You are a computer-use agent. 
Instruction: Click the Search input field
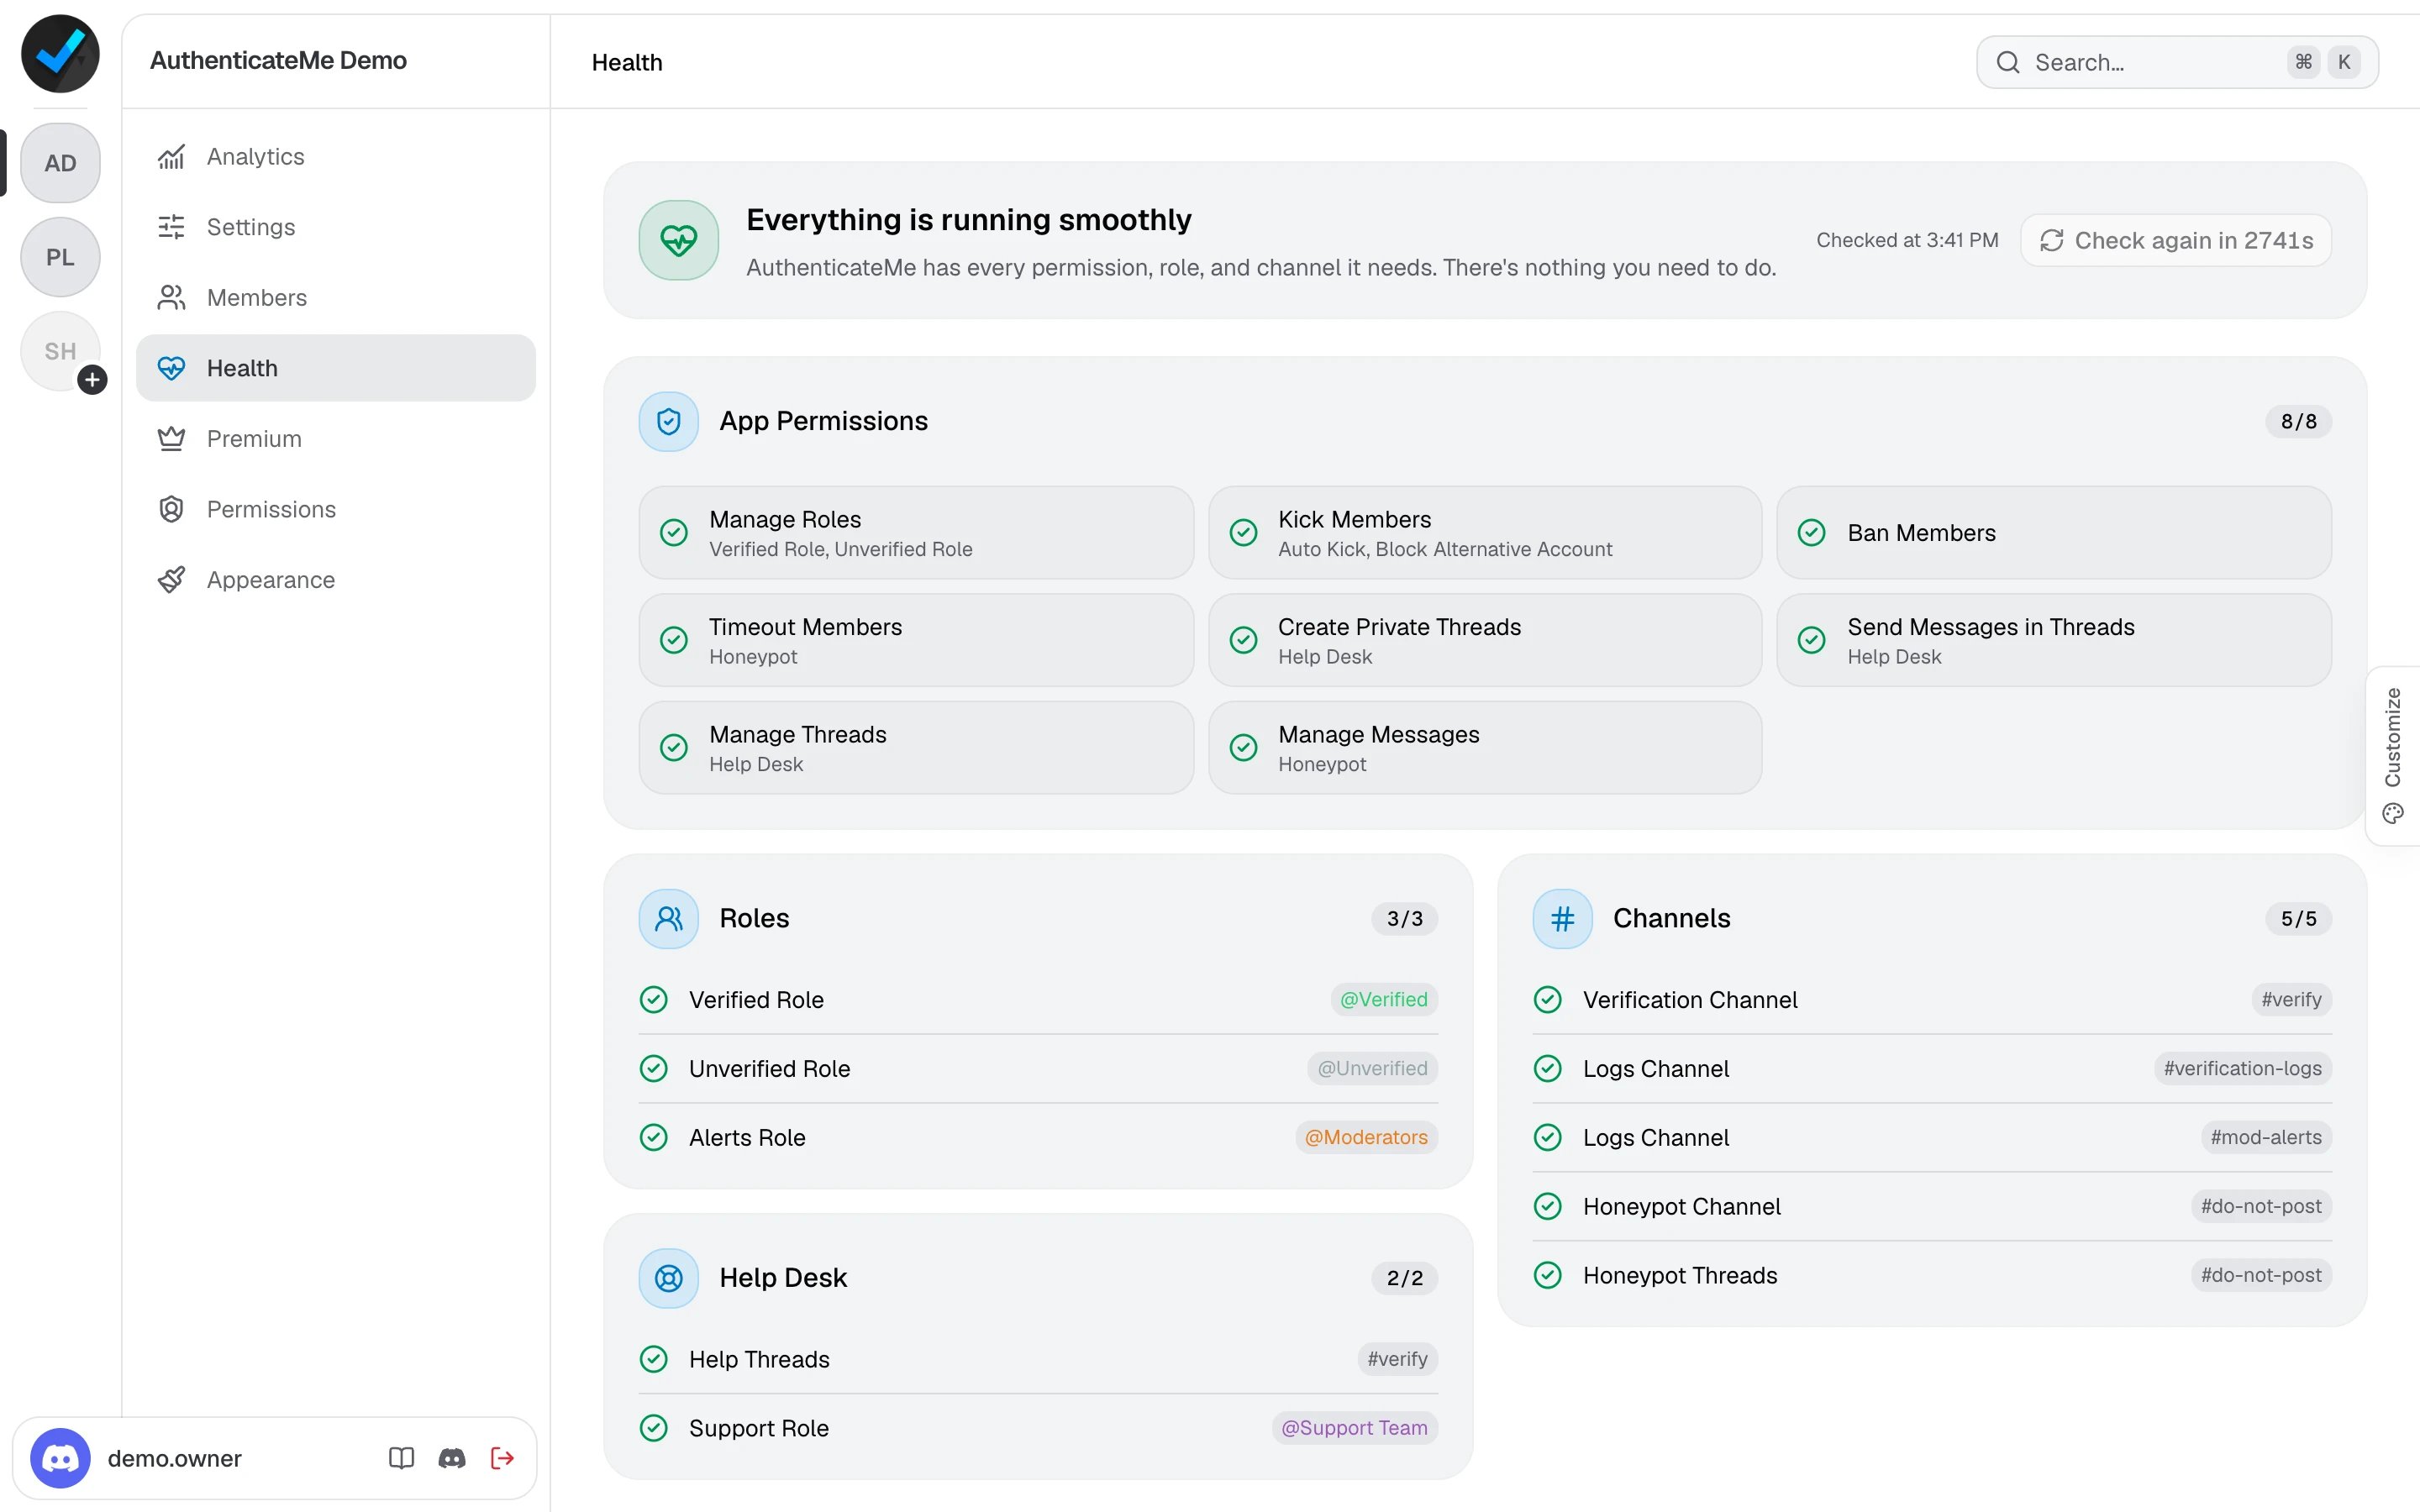pyautogui.click(x=2177, y=62)
